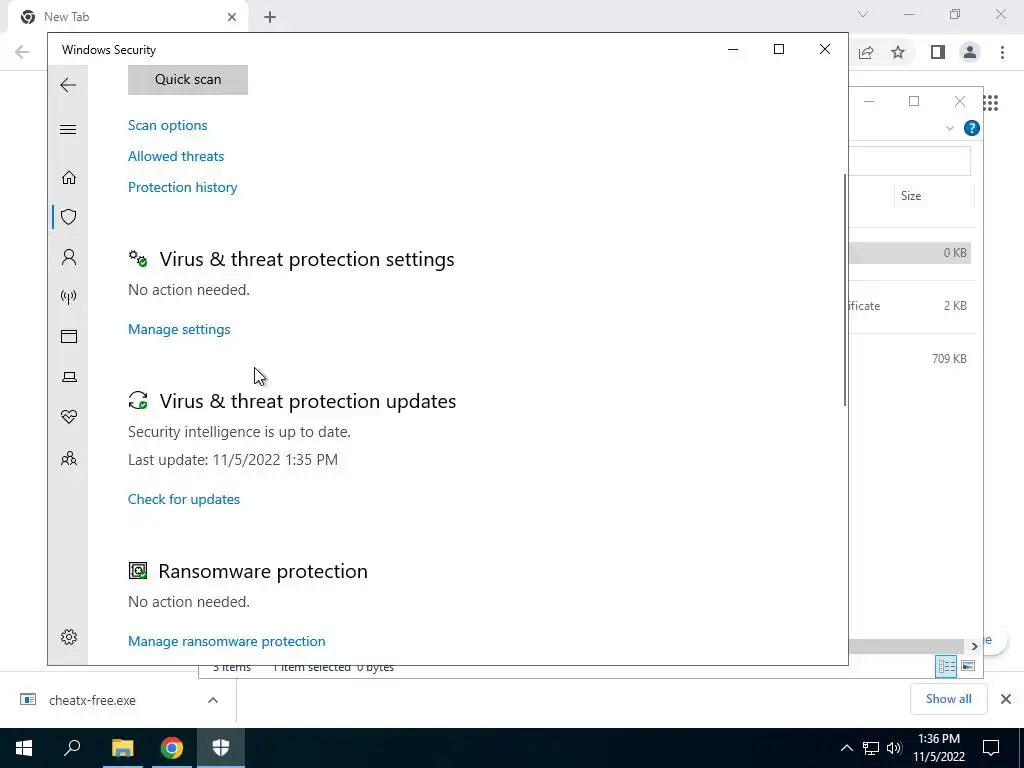
Task: Open taskbar clock and date
Action: pyautogui.click(x=939, y=748)
